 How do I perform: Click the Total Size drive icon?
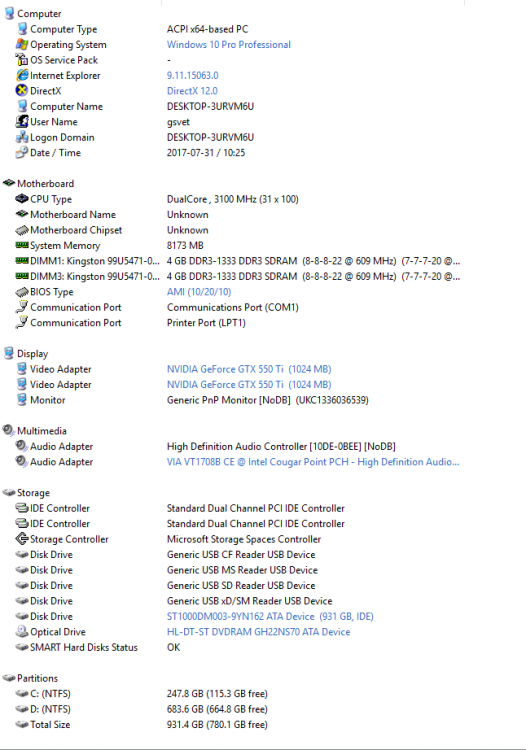pos(22,724)
